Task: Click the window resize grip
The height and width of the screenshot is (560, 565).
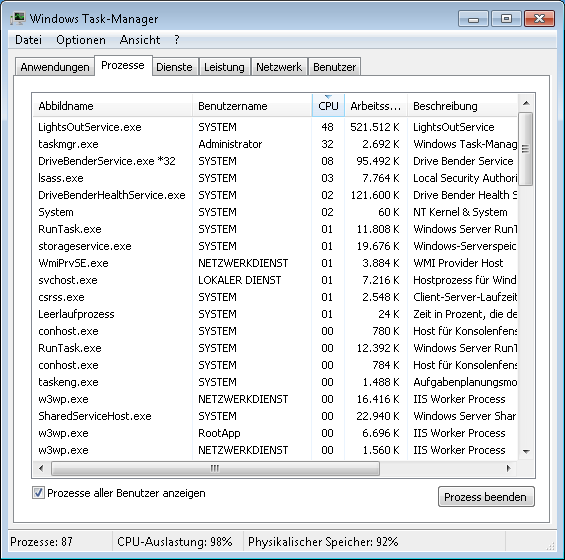Action: pos(551,546)
